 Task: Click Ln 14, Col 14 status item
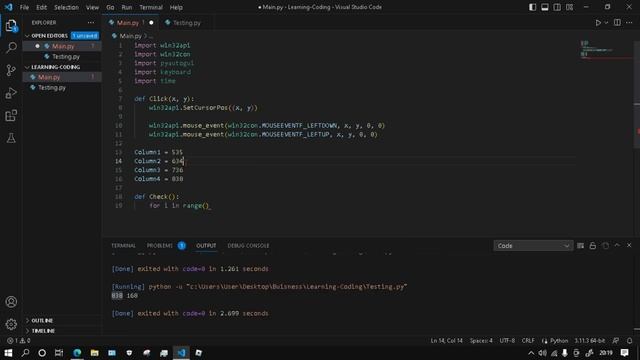(x=447, y=341)
